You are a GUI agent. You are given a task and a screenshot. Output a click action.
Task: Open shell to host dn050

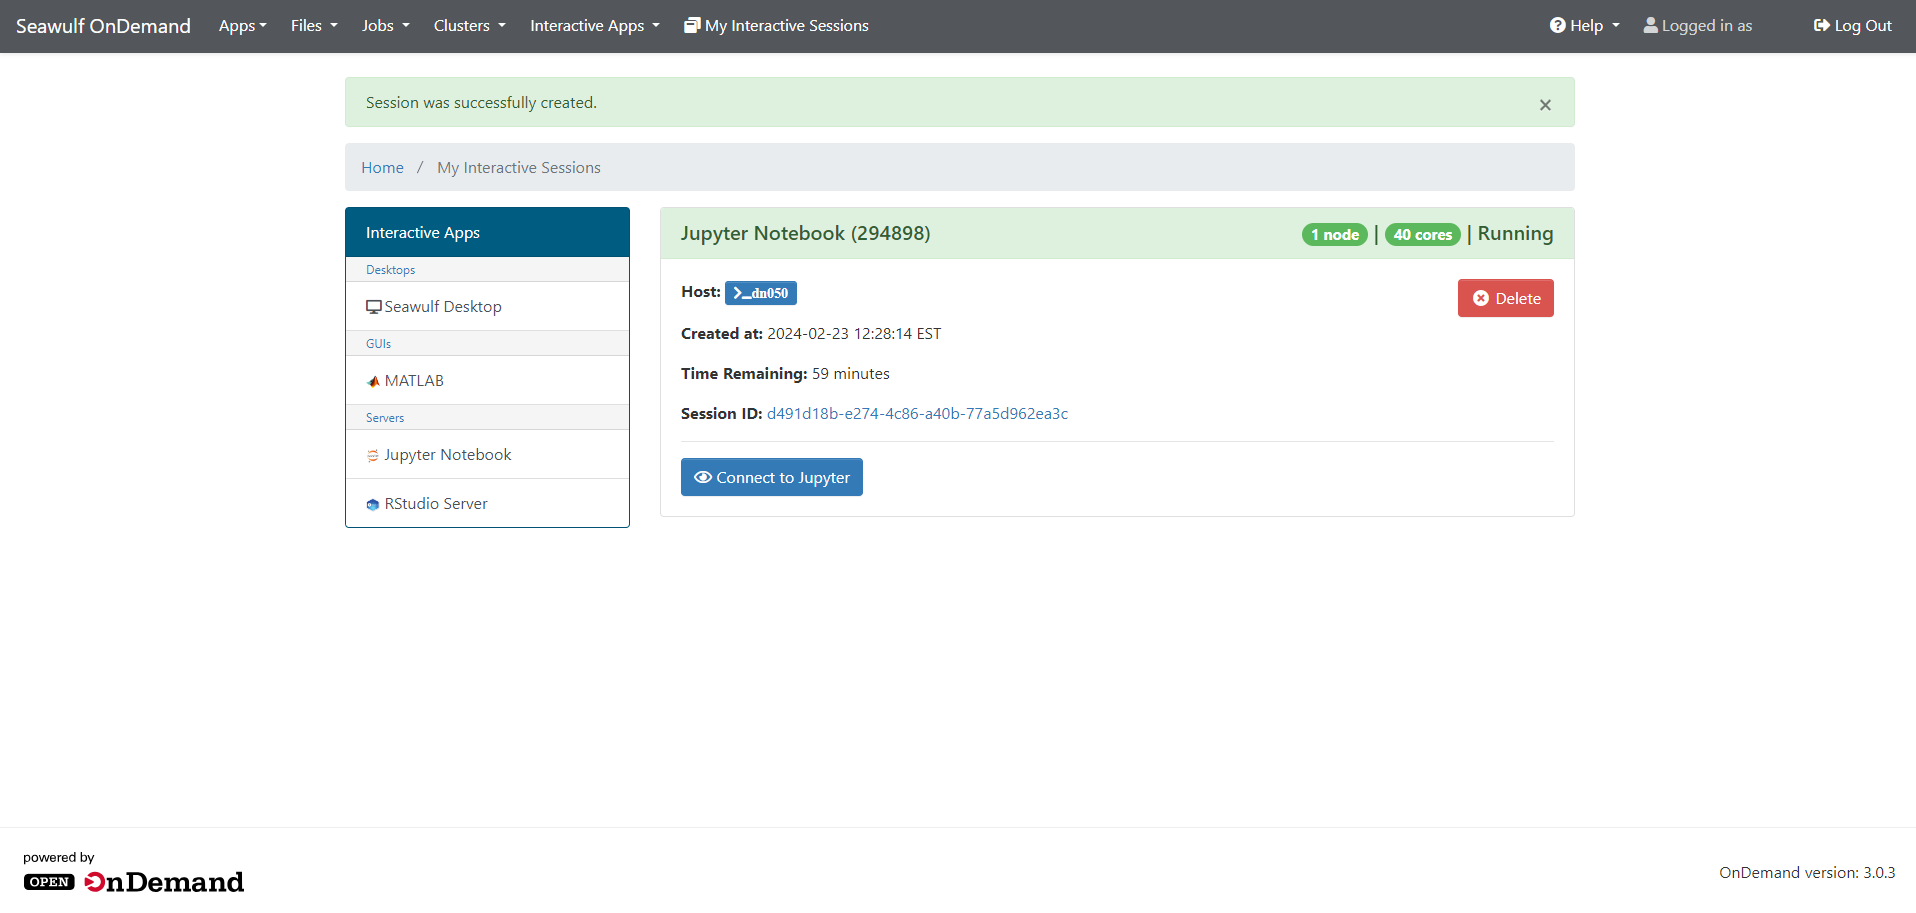pyautogui.click(x=761, y=293)
